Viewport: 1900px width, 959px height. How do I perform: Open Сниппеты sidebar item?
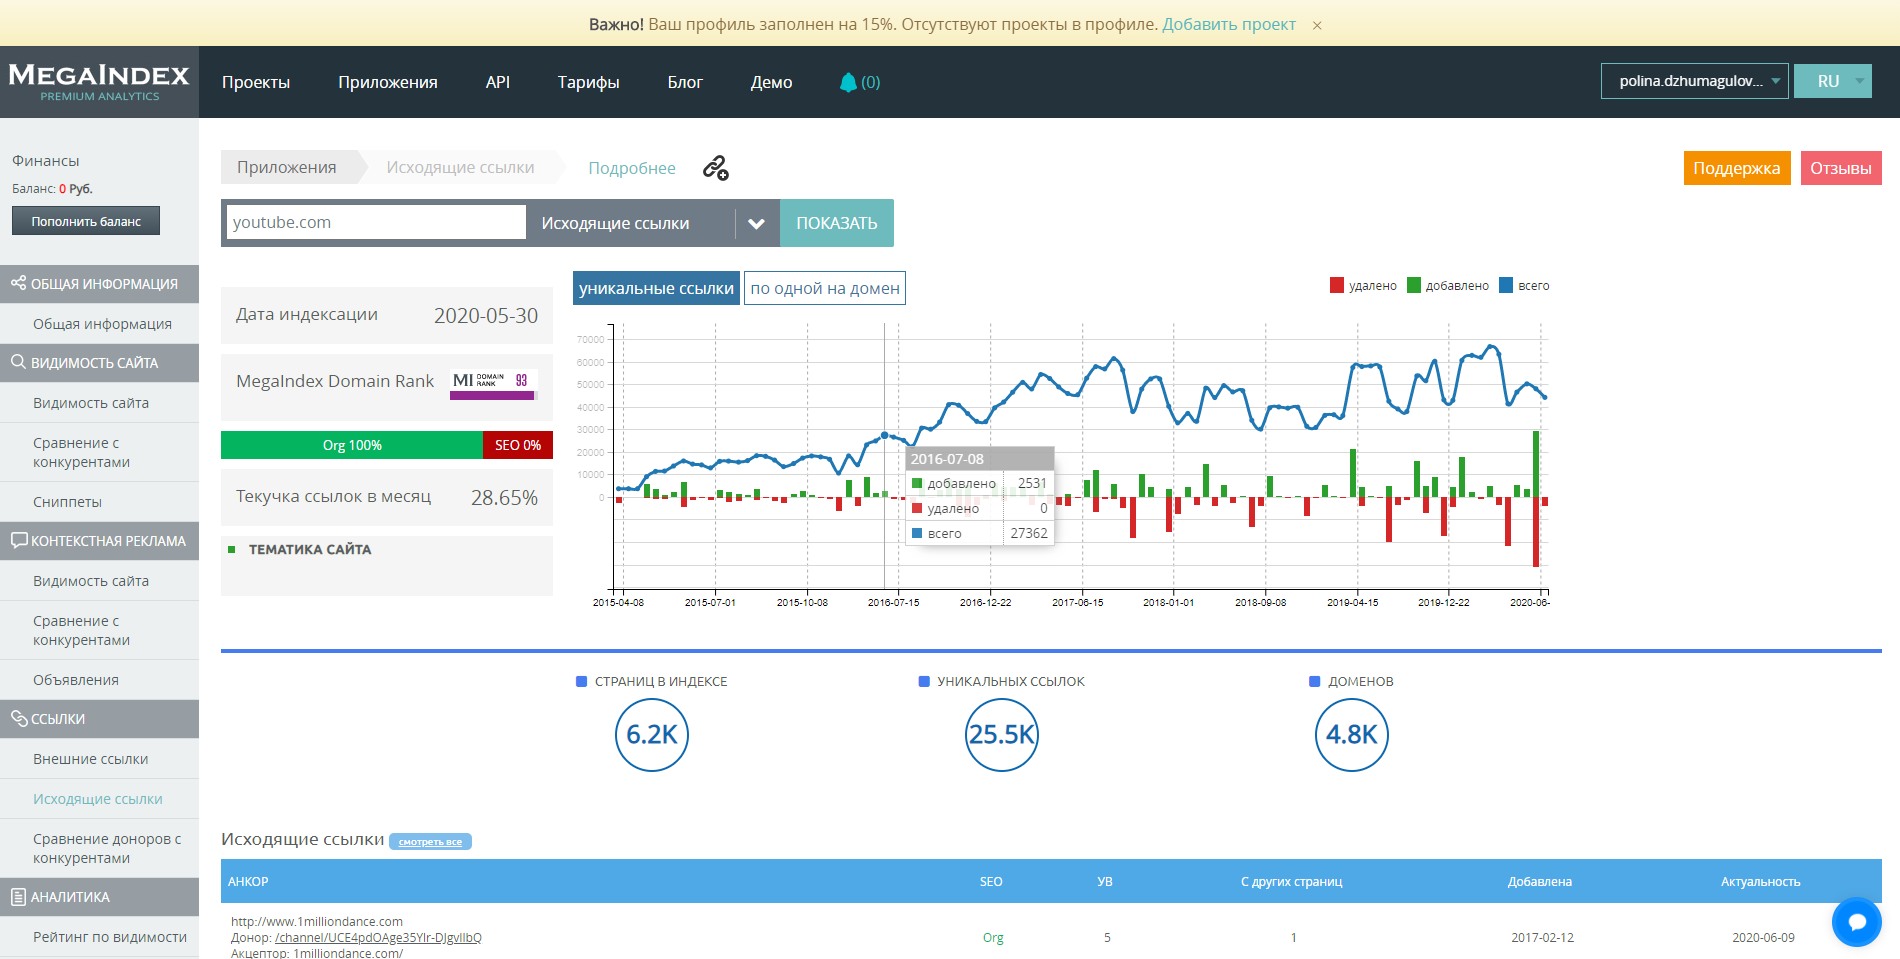click(67, 502)
